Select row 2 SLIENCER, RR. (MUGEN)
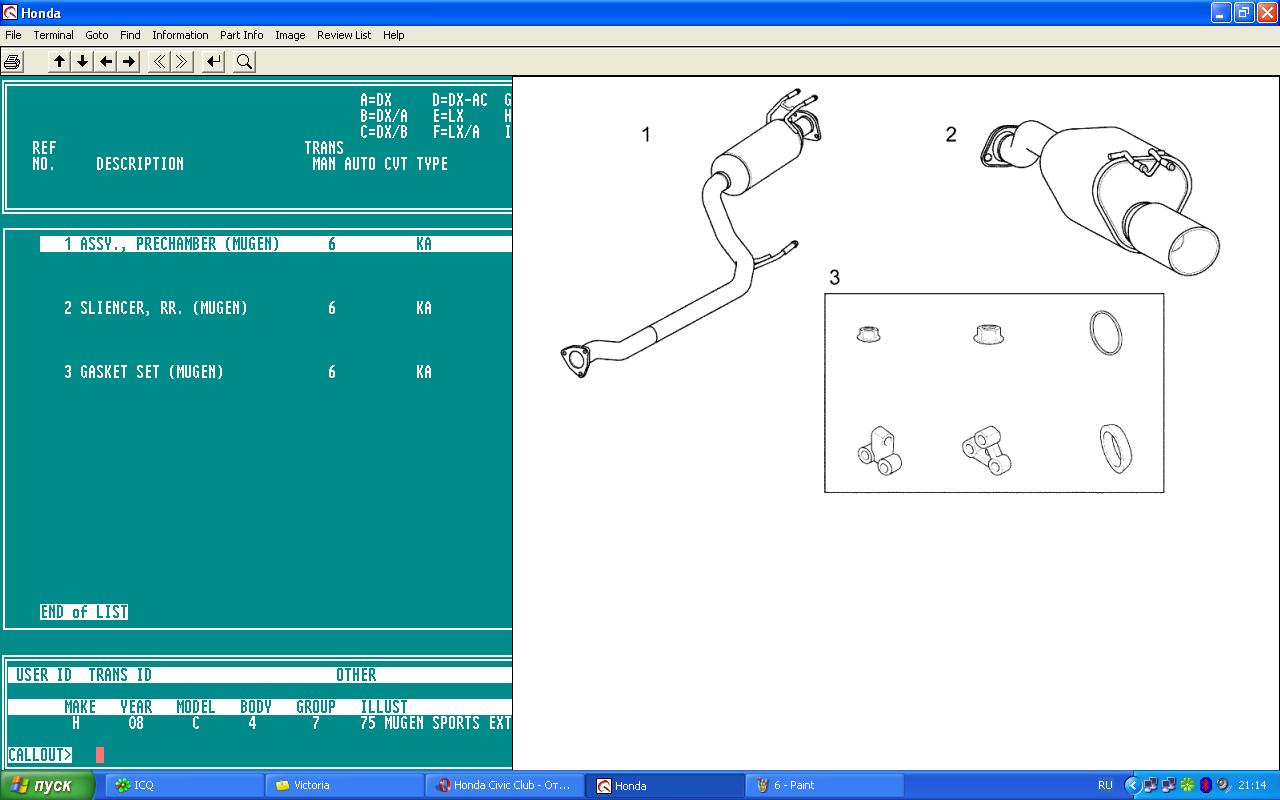This screenshot has height=800, width=1280. [x=276, y=308]
